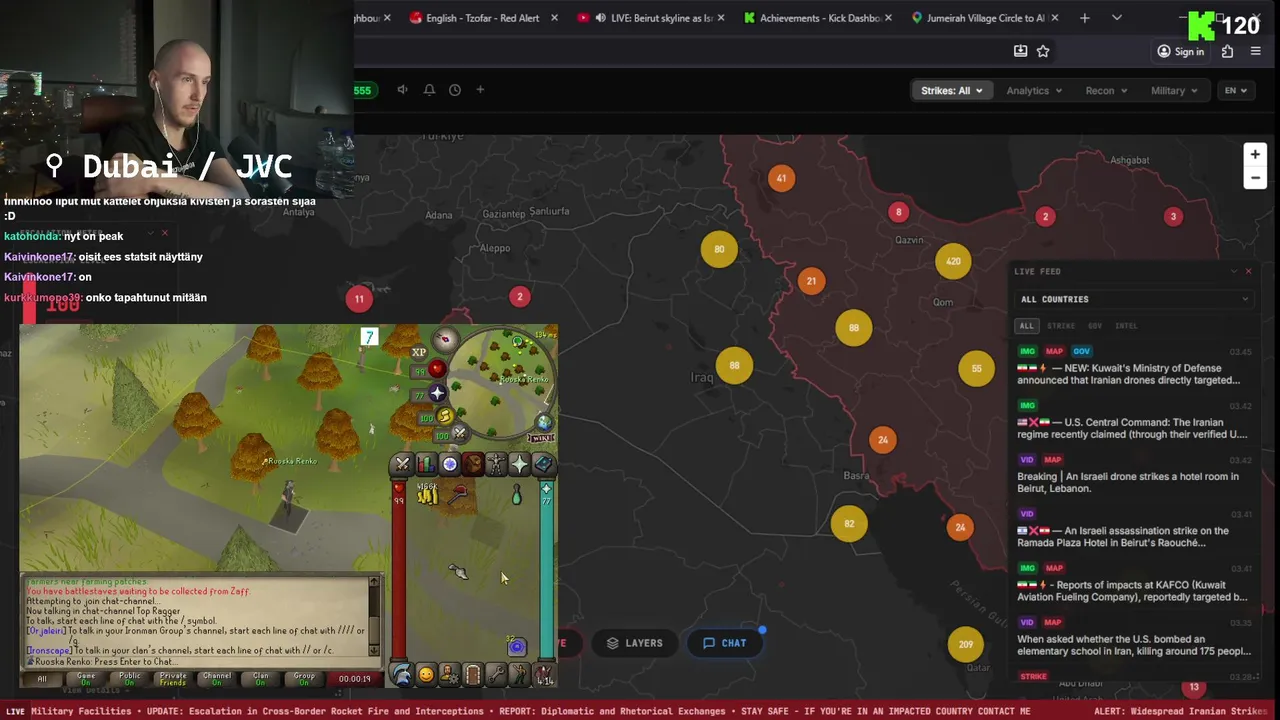Screen dimensions: 1280x720
Task: Open the Skills tab in game
Action: [x=426, y=464]
